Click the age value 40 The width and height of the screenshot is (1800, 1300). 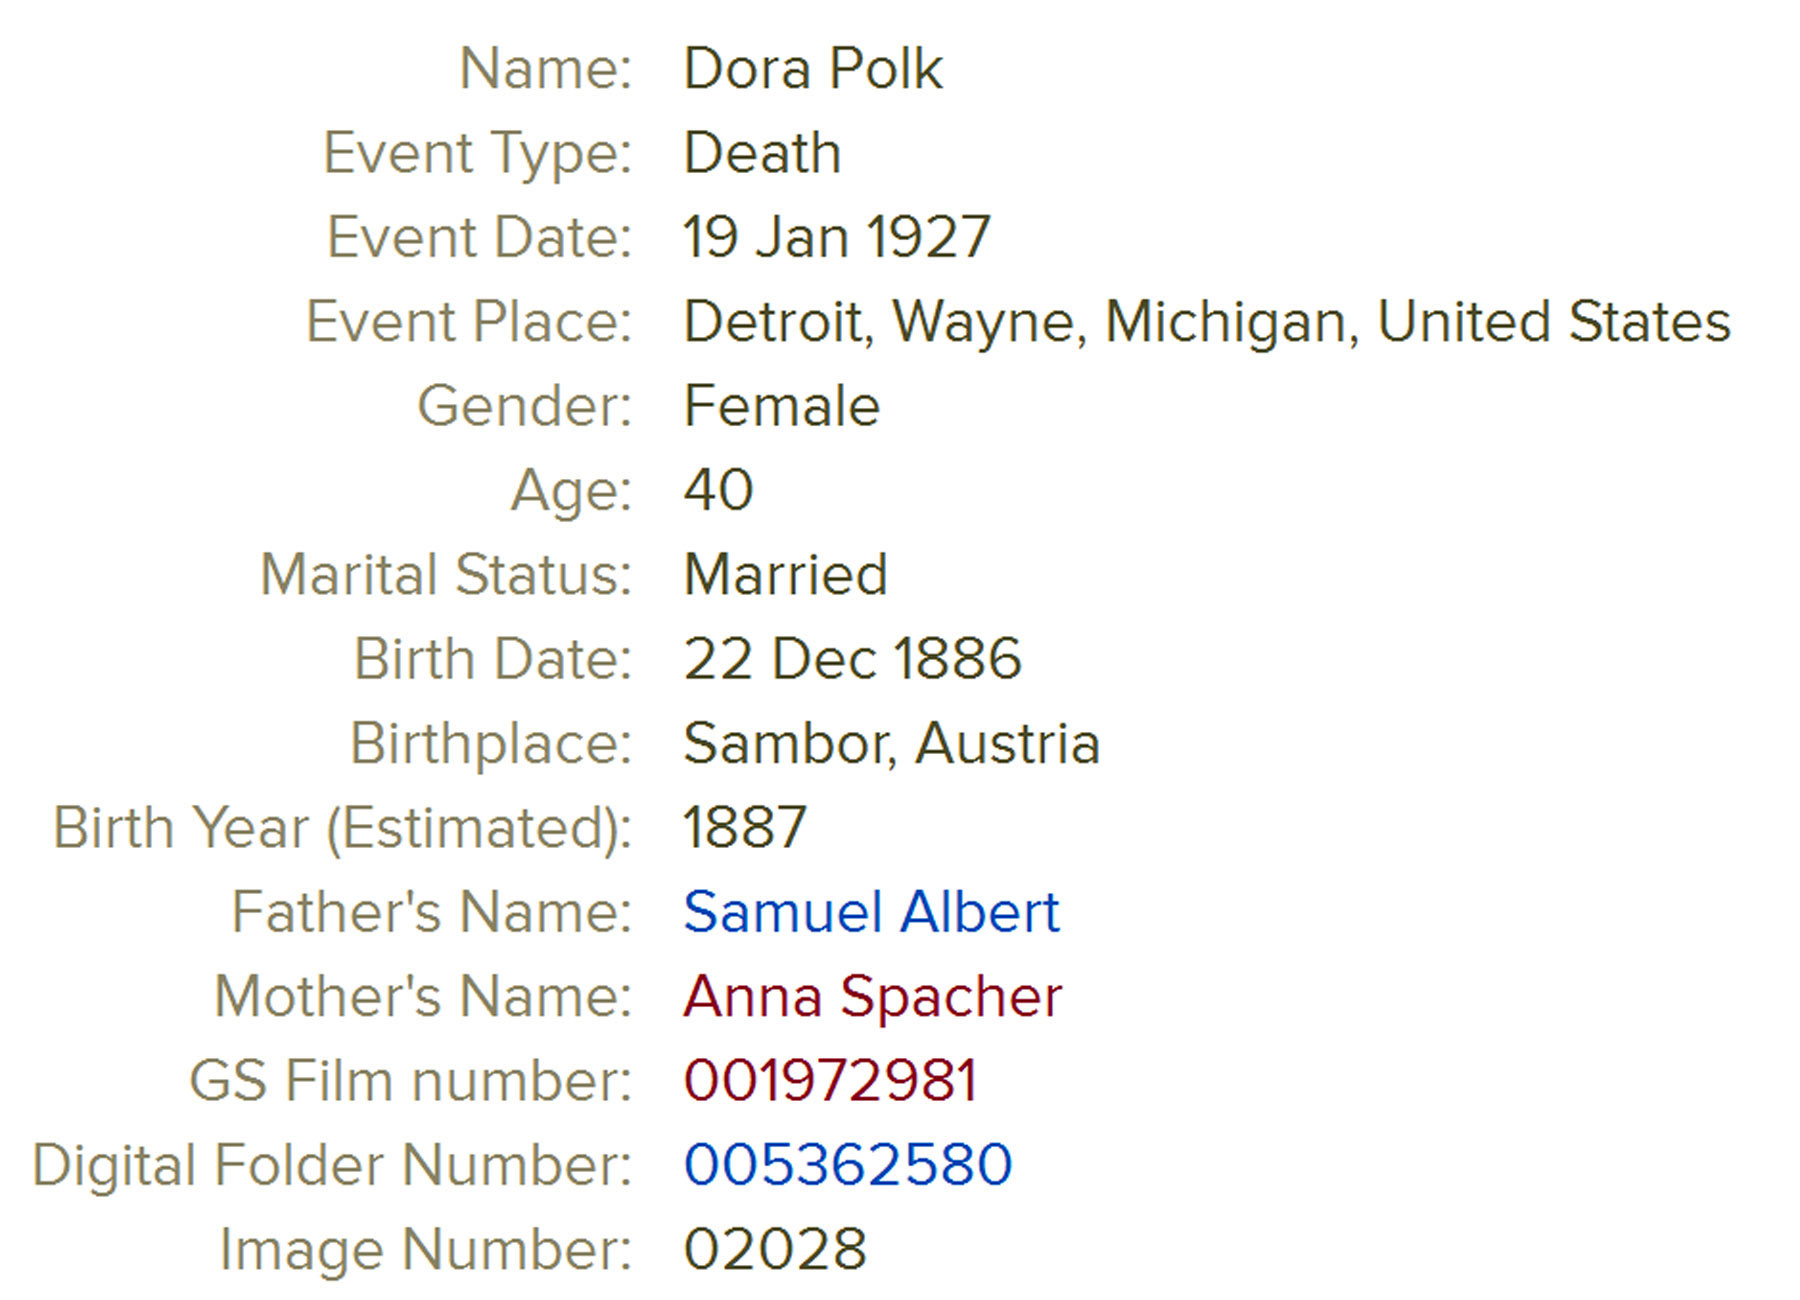pyautogui.click(x=718, y=490)
